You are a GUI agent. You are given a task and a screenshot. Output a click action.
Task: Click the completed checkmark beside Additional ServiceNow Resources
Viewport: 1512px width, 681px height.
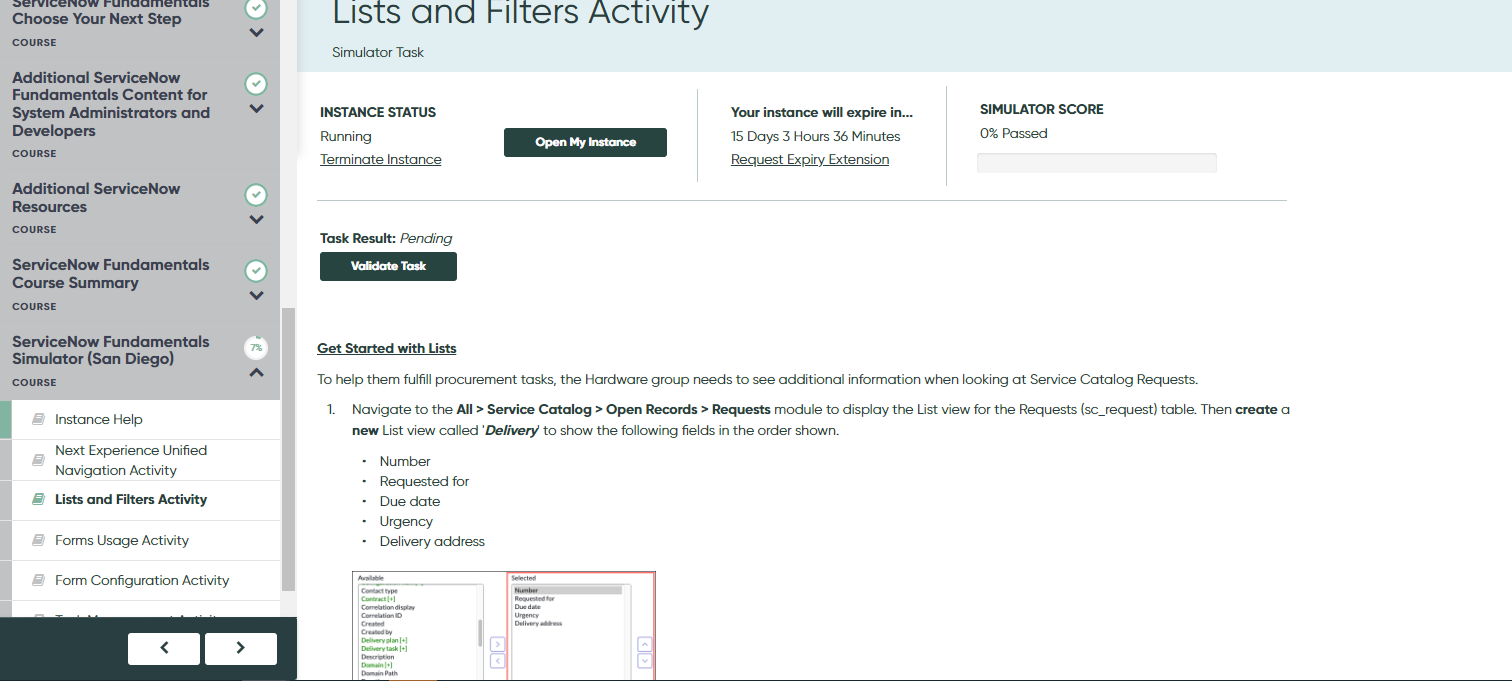point(256,194)
